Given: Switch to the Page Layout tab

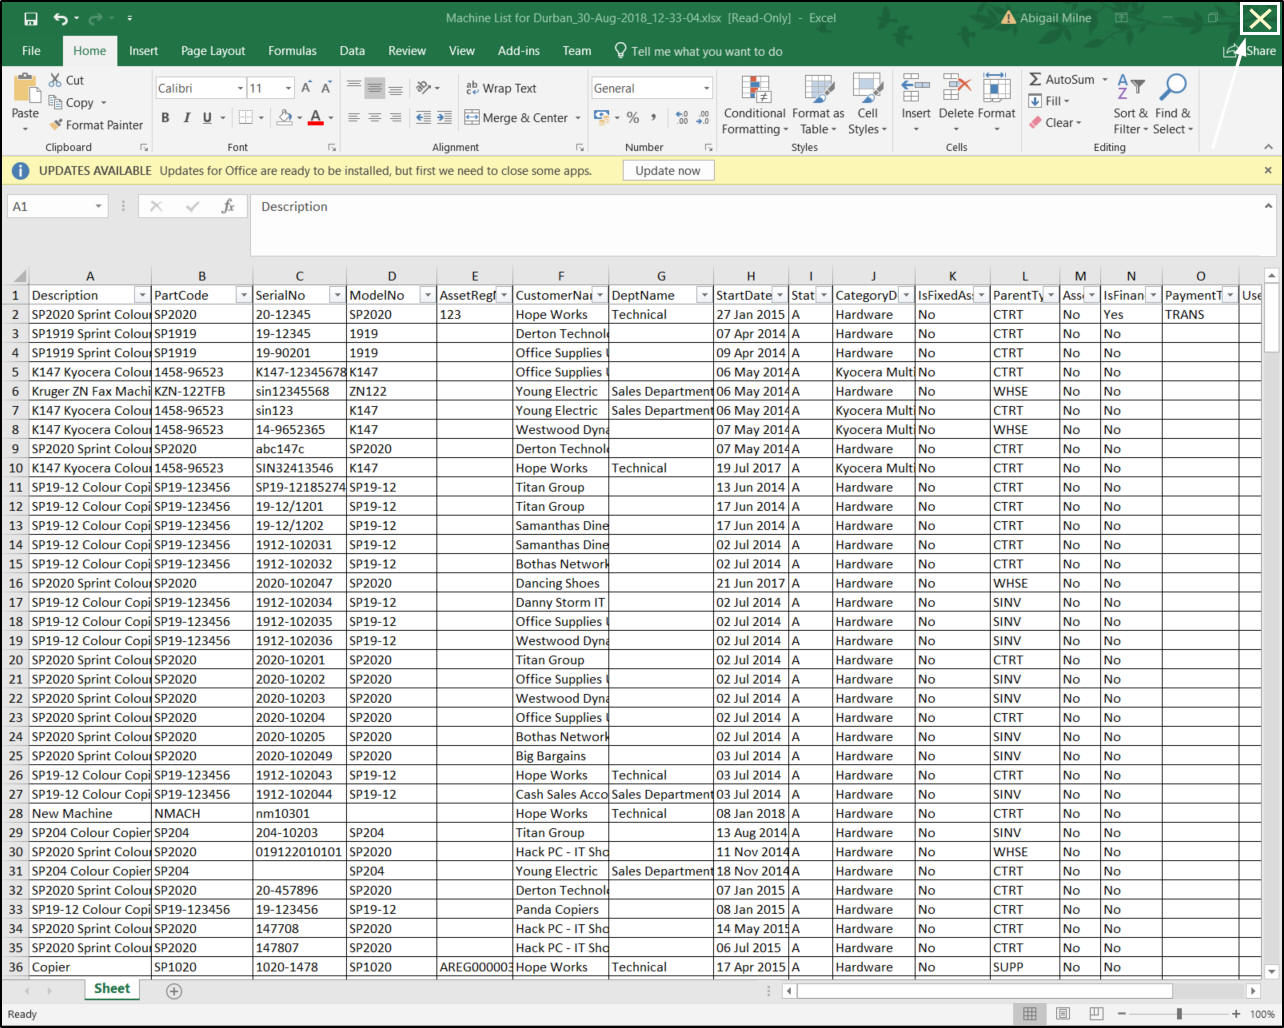Looking at the screenshot, I should tap(212, 51).
